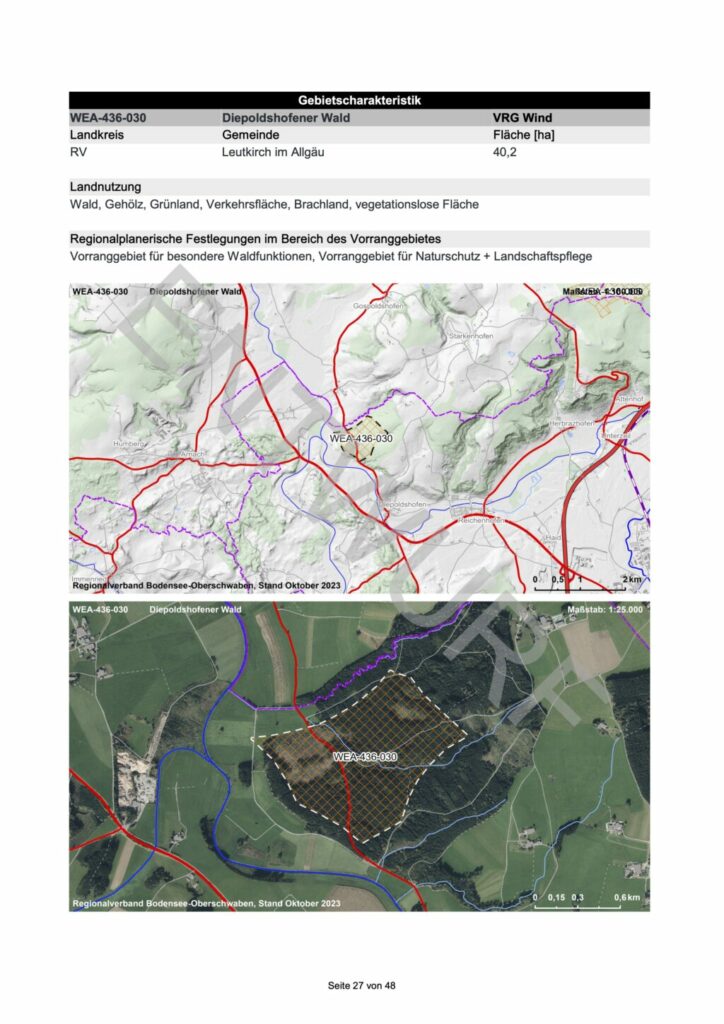724x1024 pixels.
Task: Click the Maßstab 1:25.000 label
Action: [604, 608]
